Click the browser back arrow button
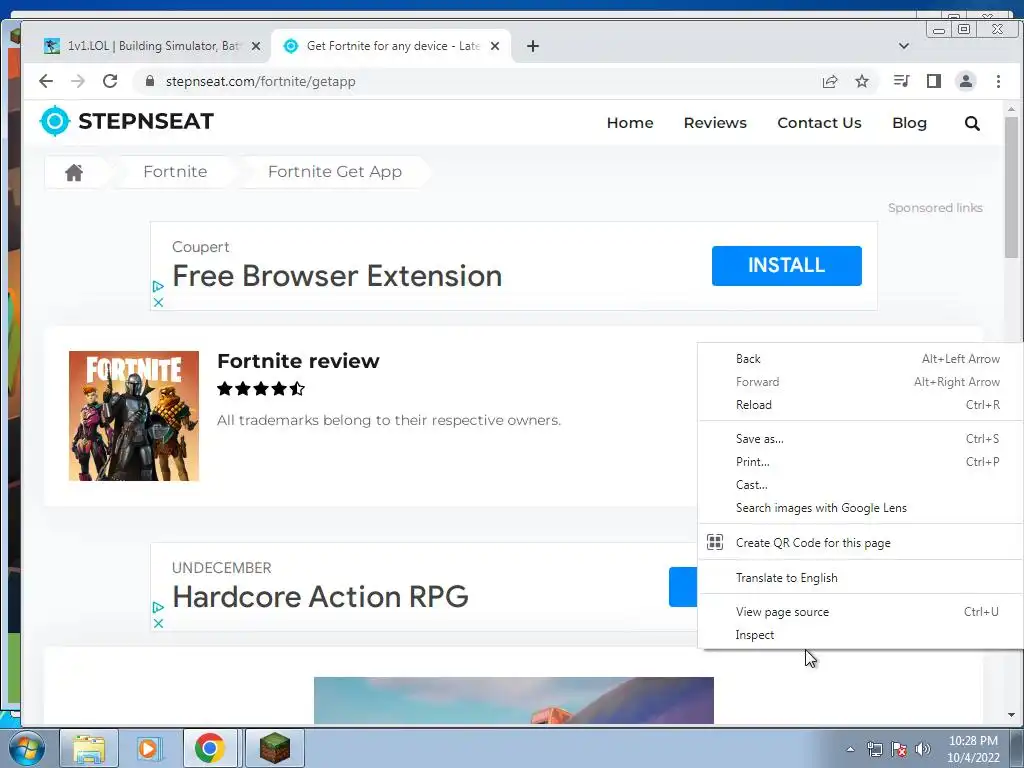Viewport: 1024px width, 768px height. [45, 81]
